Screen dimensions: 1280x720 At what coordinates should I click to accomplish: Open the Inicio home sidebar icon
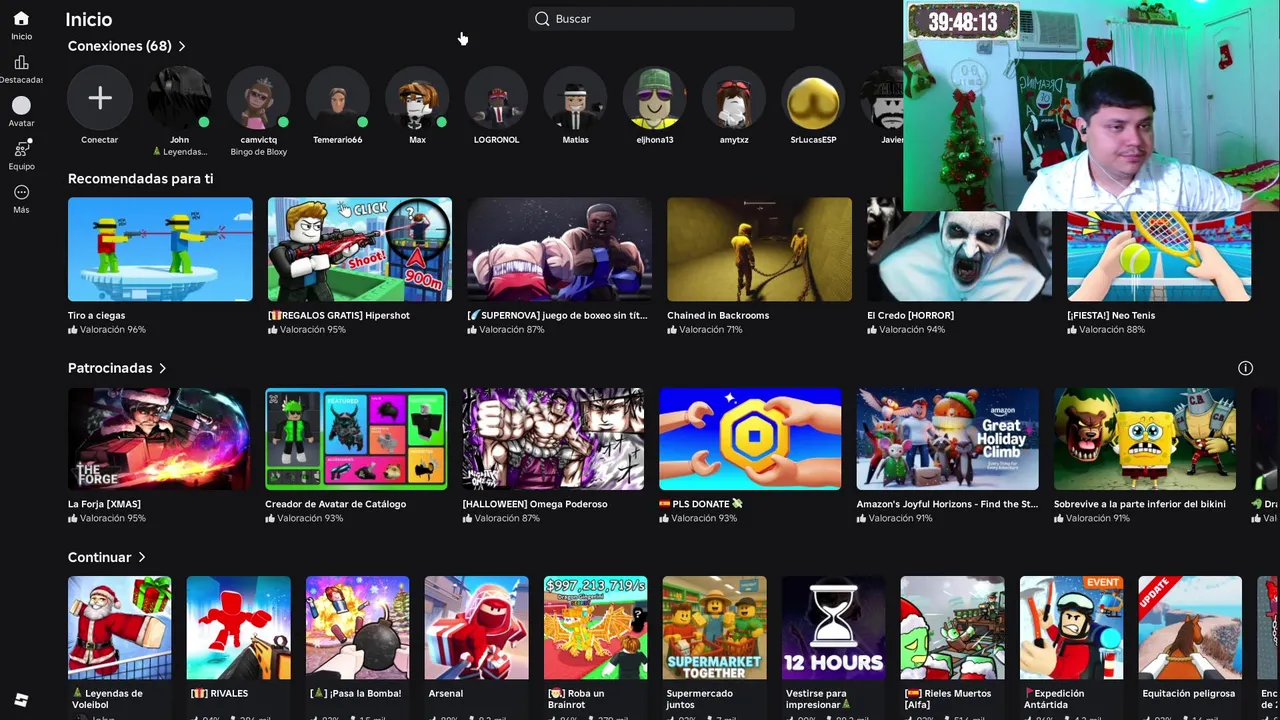21,19
